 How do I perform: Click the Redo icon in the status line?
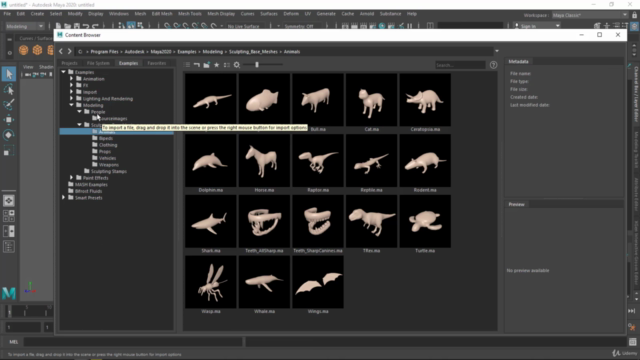click(x=95, y=26)
